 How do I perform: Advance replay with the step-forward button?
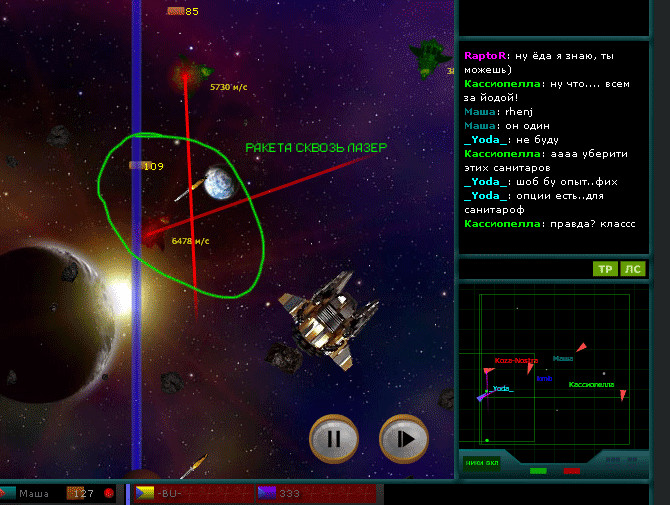[x=404, y=439]
